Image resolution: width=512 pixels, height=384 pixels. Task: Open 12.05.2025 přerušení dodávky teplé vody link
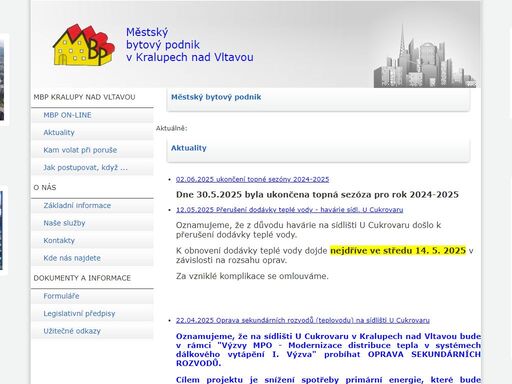(x=289, y=210)
